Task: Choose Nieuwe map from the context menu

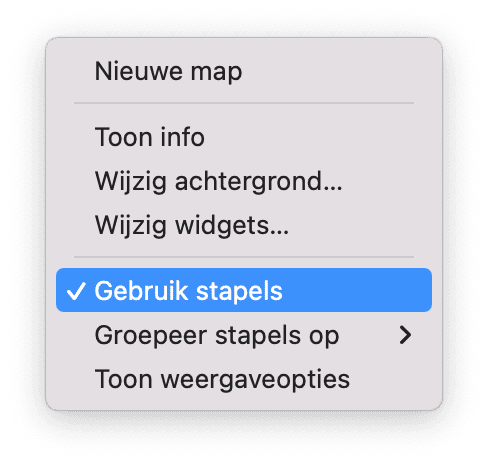Action: [x=244, y=71]
